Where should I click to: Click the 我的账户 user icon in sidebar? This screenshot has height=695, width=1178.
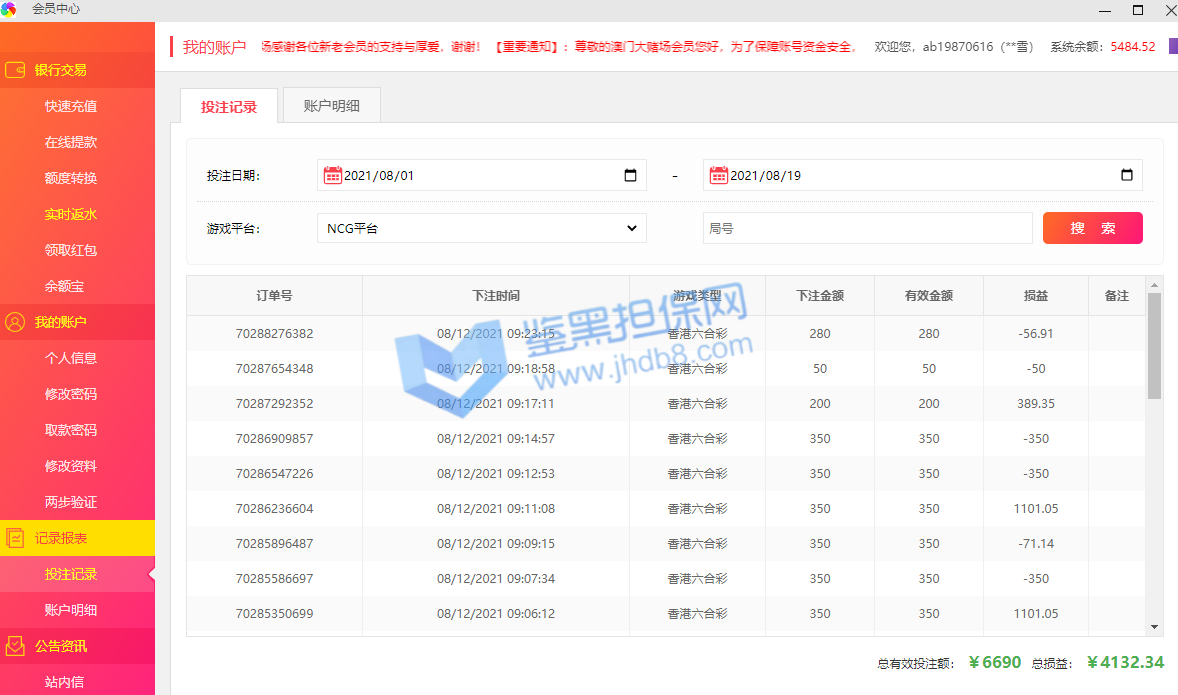16,322
